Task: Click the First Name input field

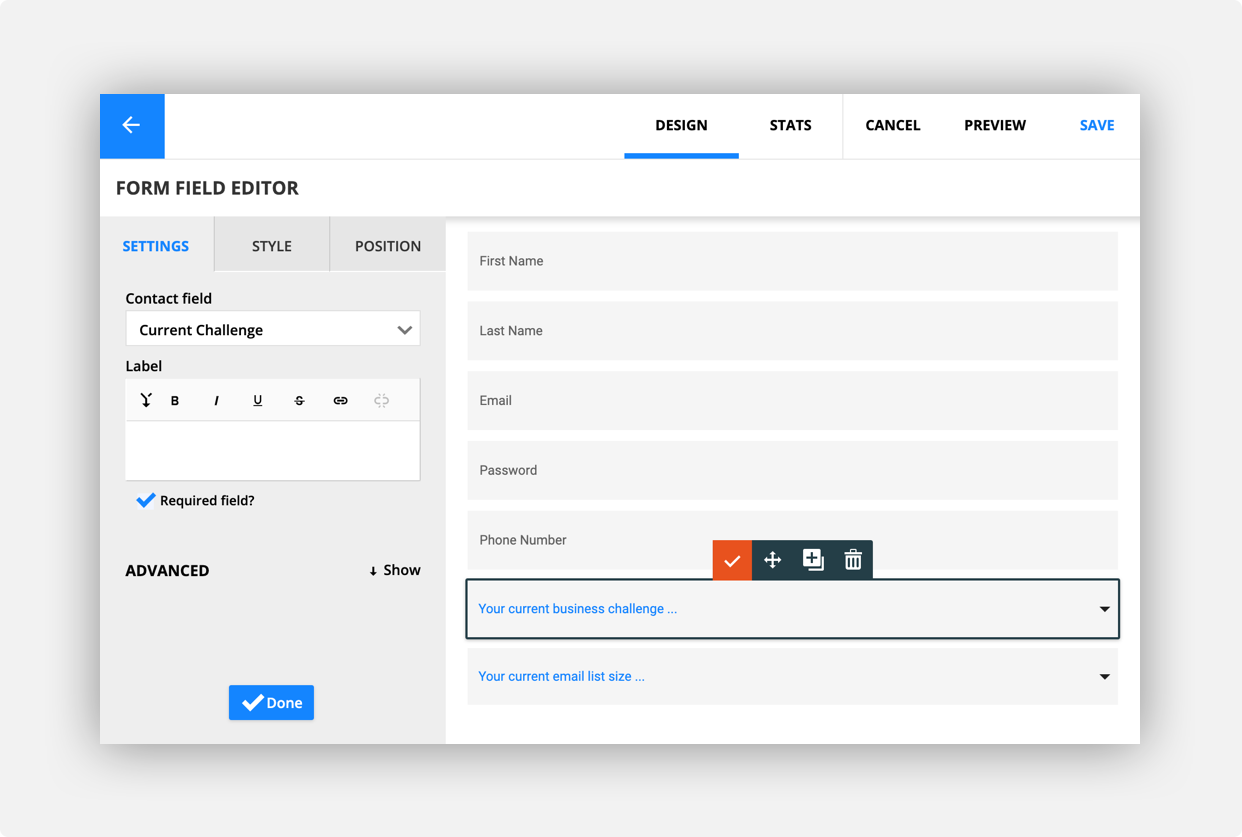Action: [792, 261]
